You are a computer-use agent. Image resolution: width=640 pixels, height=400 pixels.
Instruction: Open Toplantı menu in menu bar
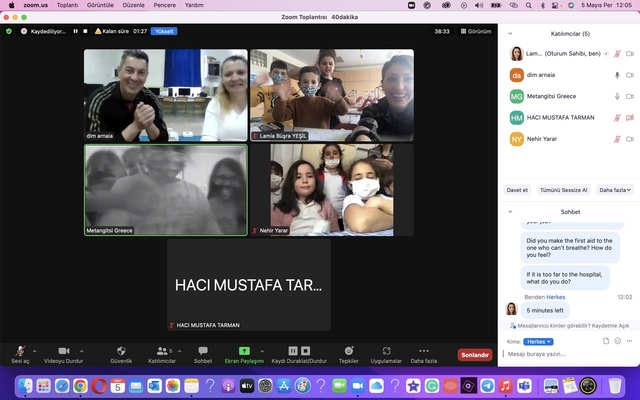tap(67, 5)
